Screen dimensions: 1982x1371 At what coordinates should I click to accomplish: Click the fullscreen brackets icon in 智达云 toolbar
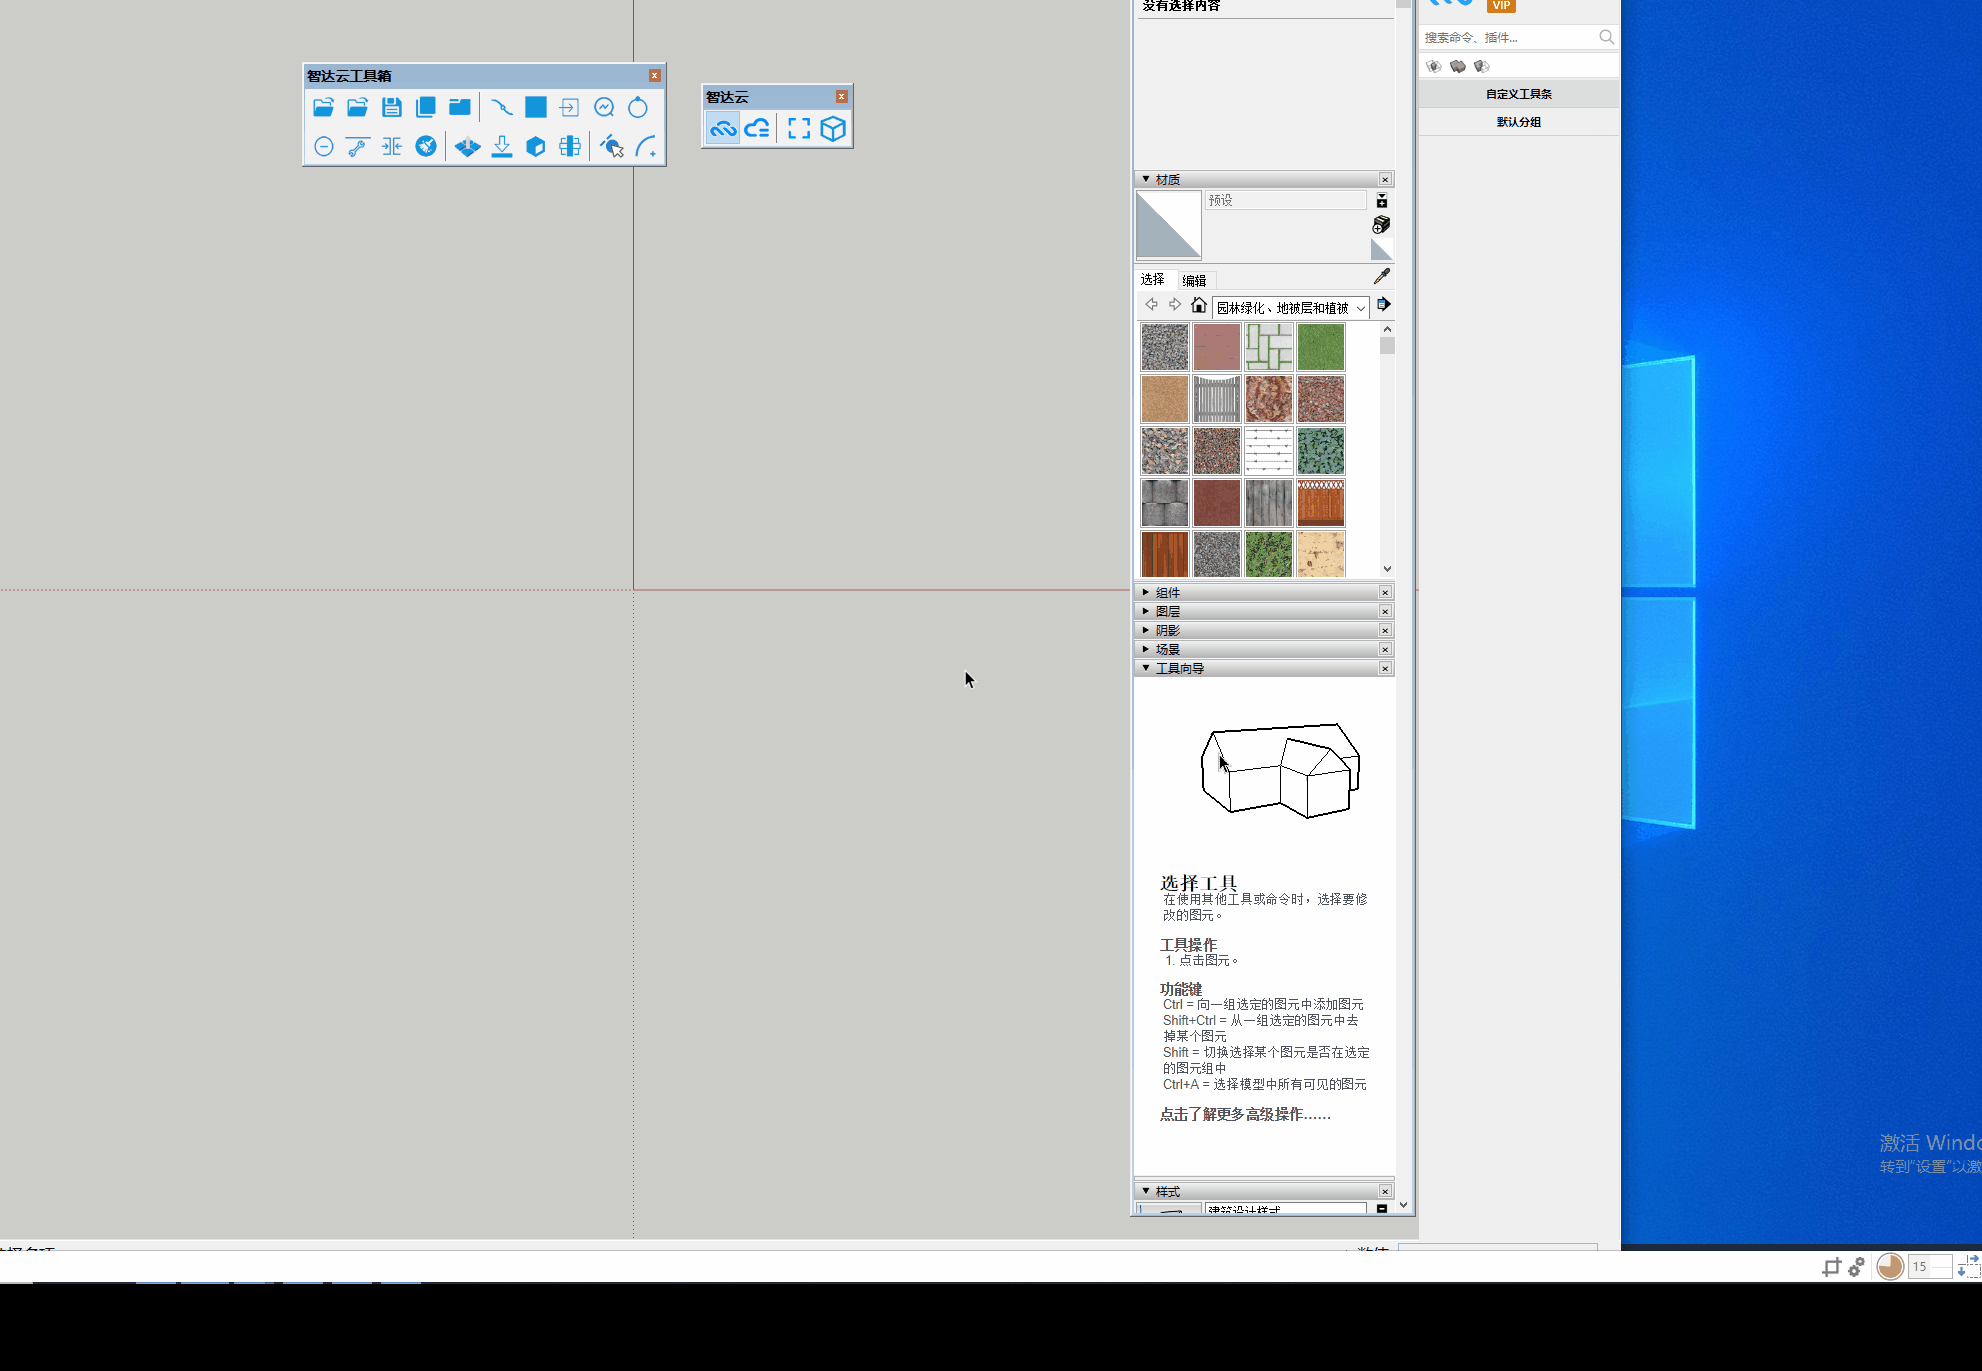point(799,129)
